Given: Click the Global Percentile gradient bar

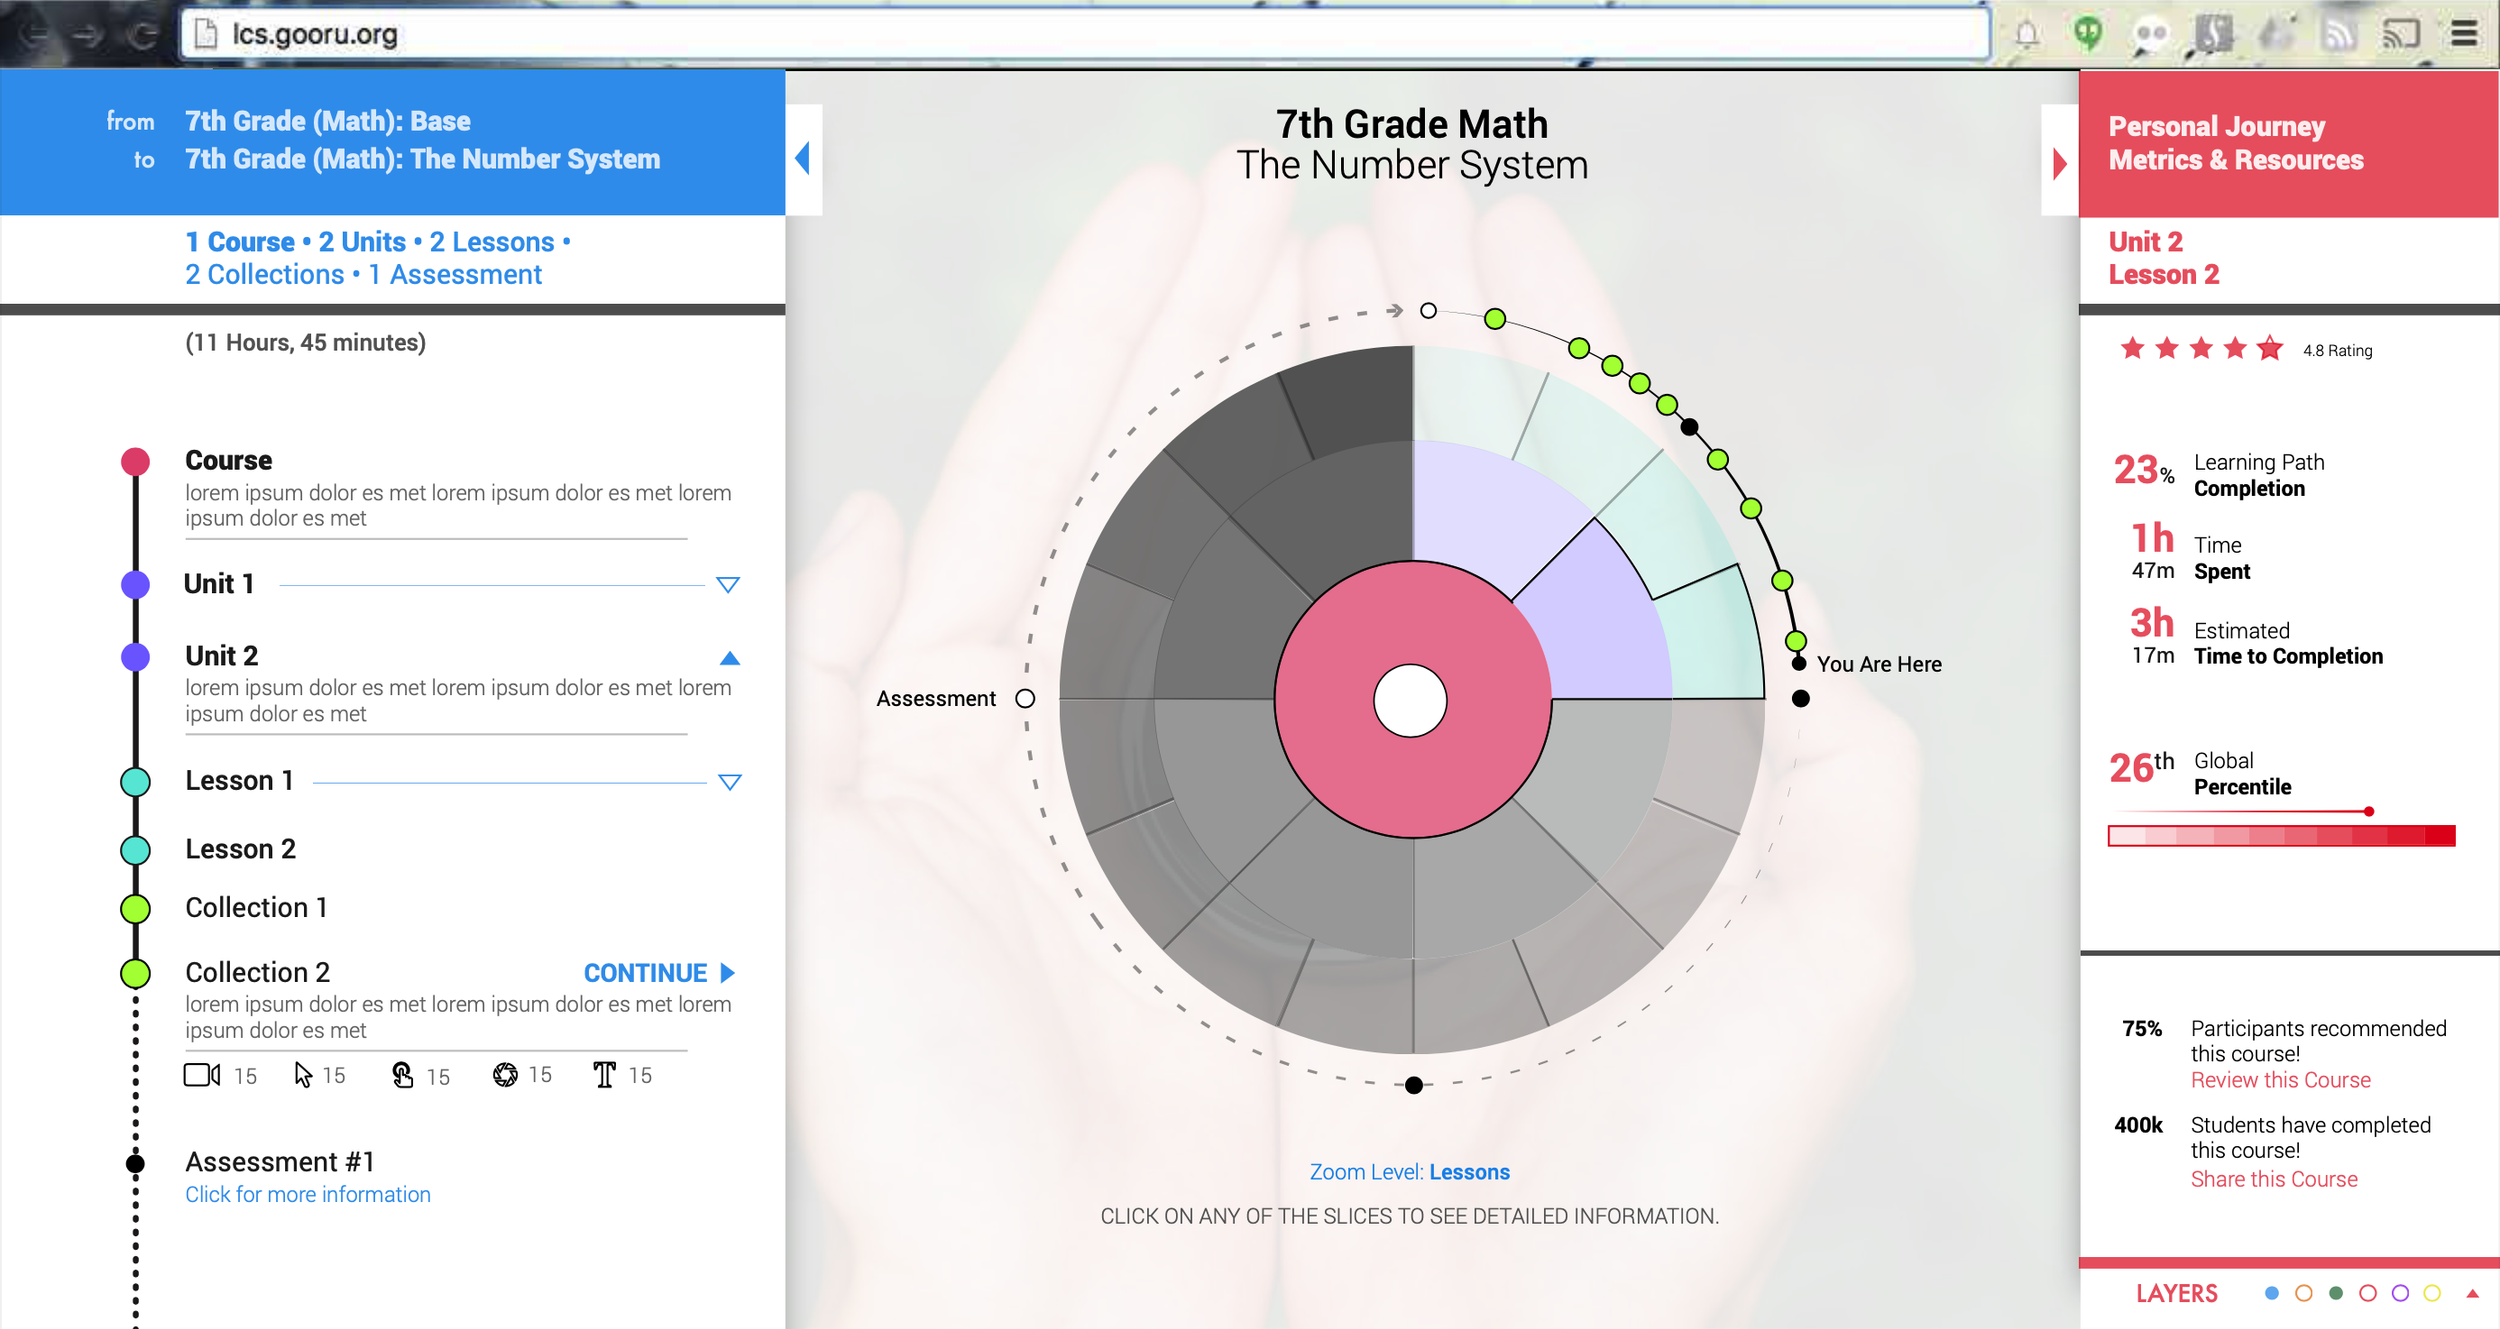Looking at the screenshot, I should tap(2280, 836).
